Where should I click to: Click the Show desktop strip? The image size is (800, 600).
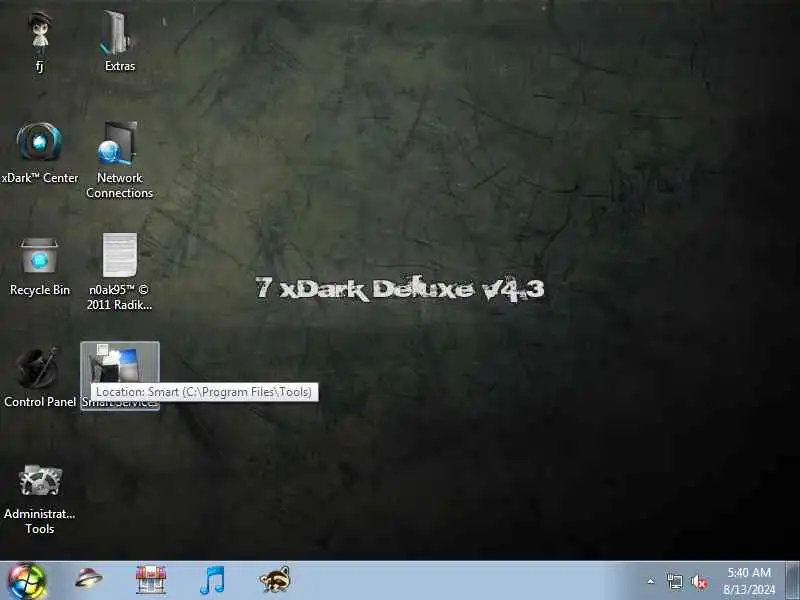(792, 581)
